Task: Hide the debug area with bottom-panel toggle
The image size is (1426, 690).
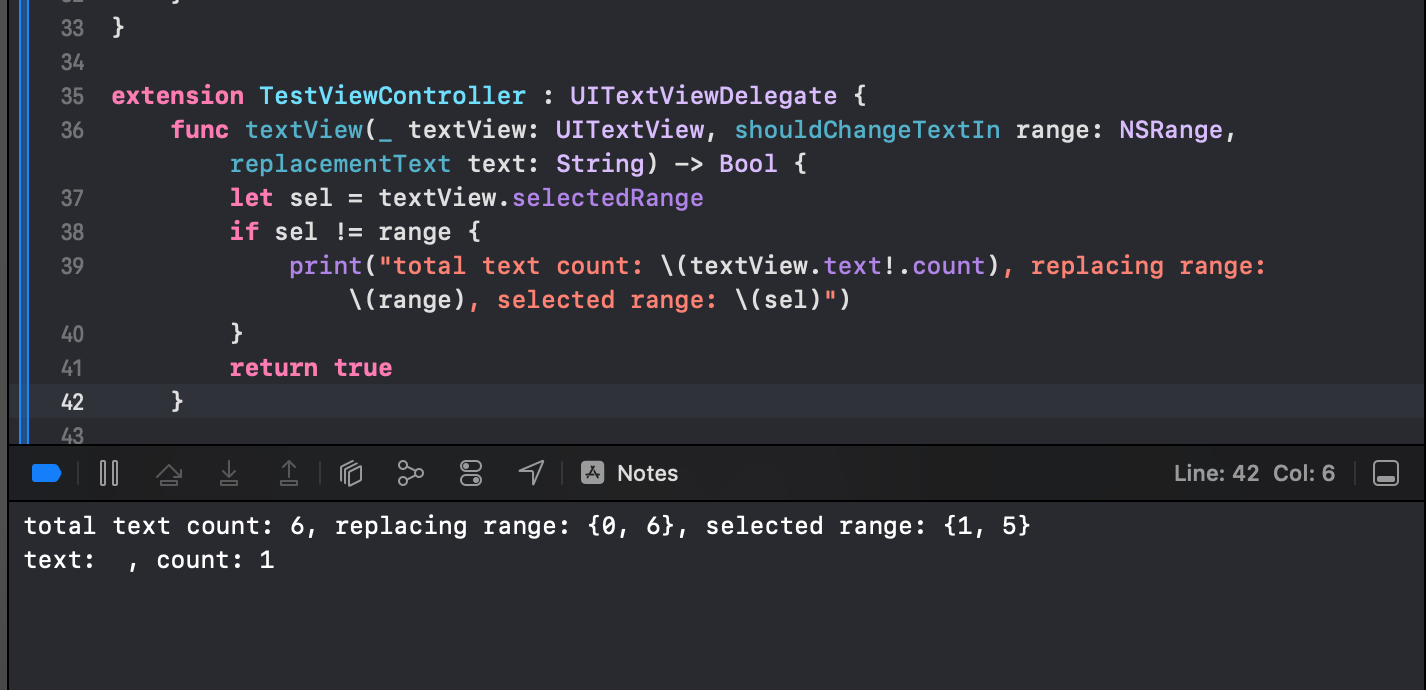Action: [x=1385, y=473]
